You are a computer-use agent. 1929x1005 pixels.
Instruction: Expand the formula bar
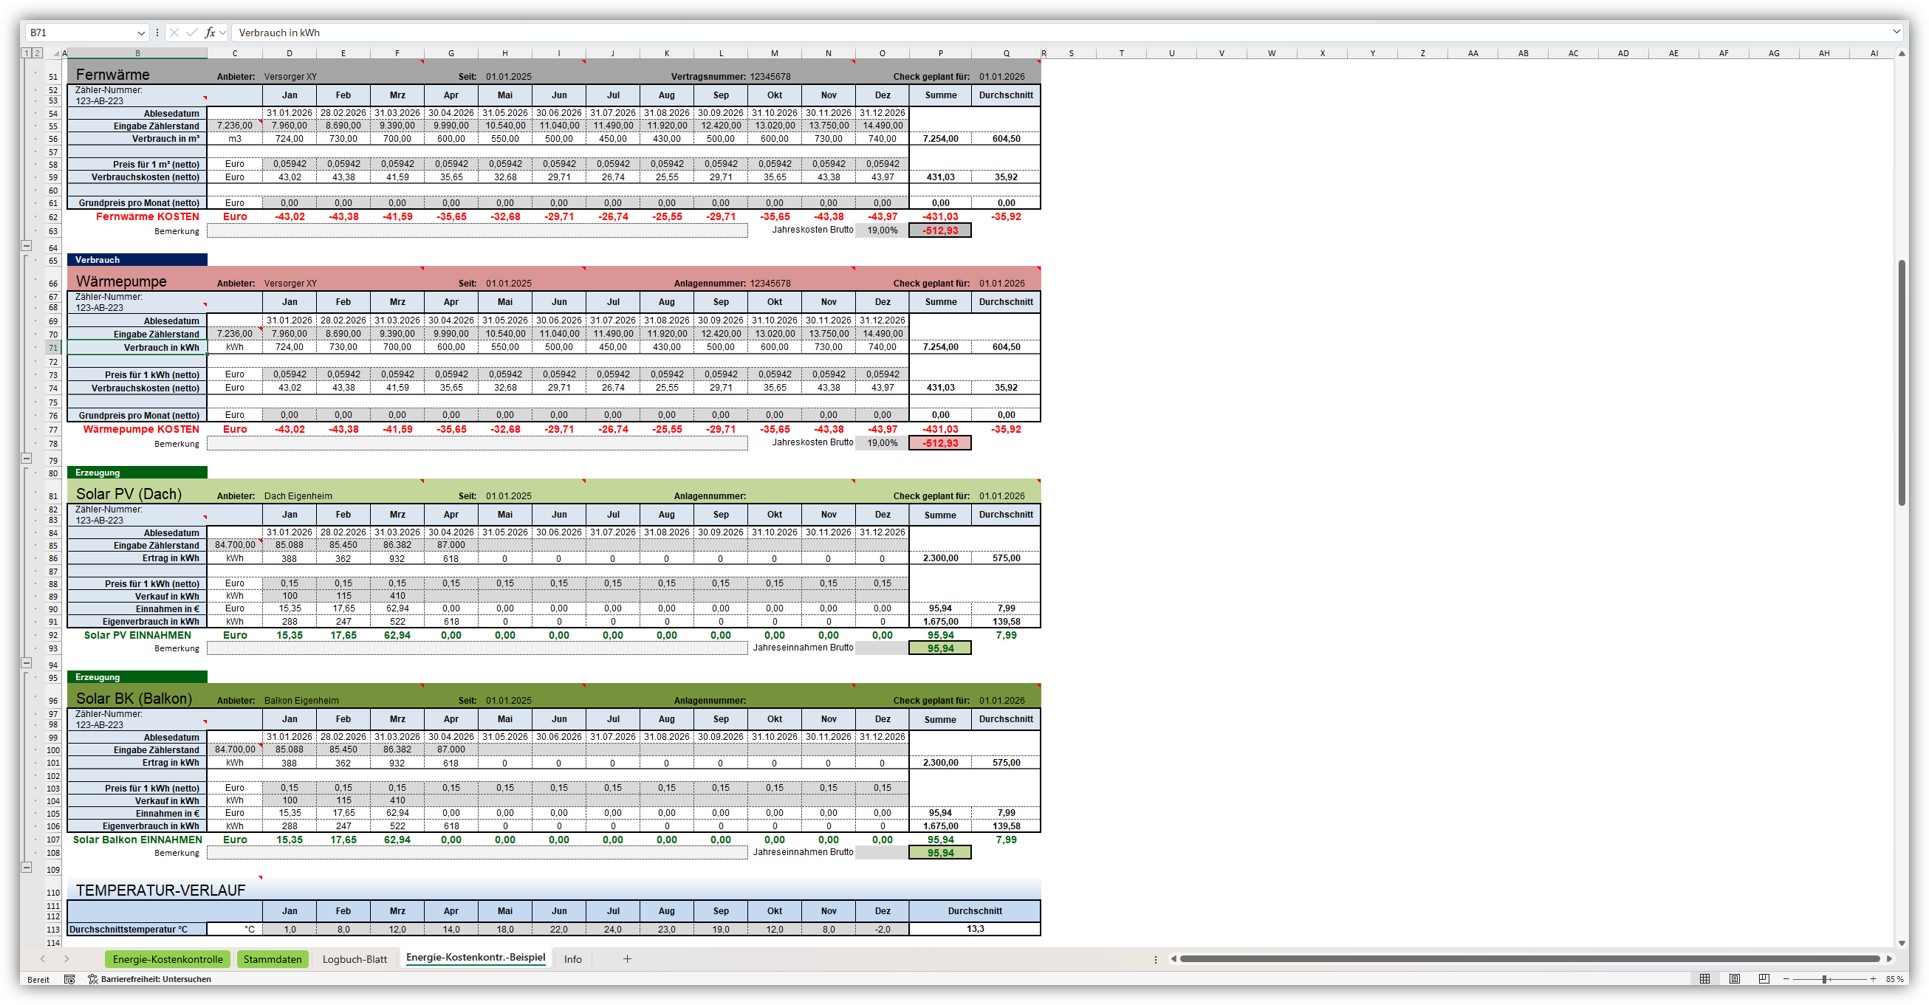pyautogui.click(x=1895, y=33)
